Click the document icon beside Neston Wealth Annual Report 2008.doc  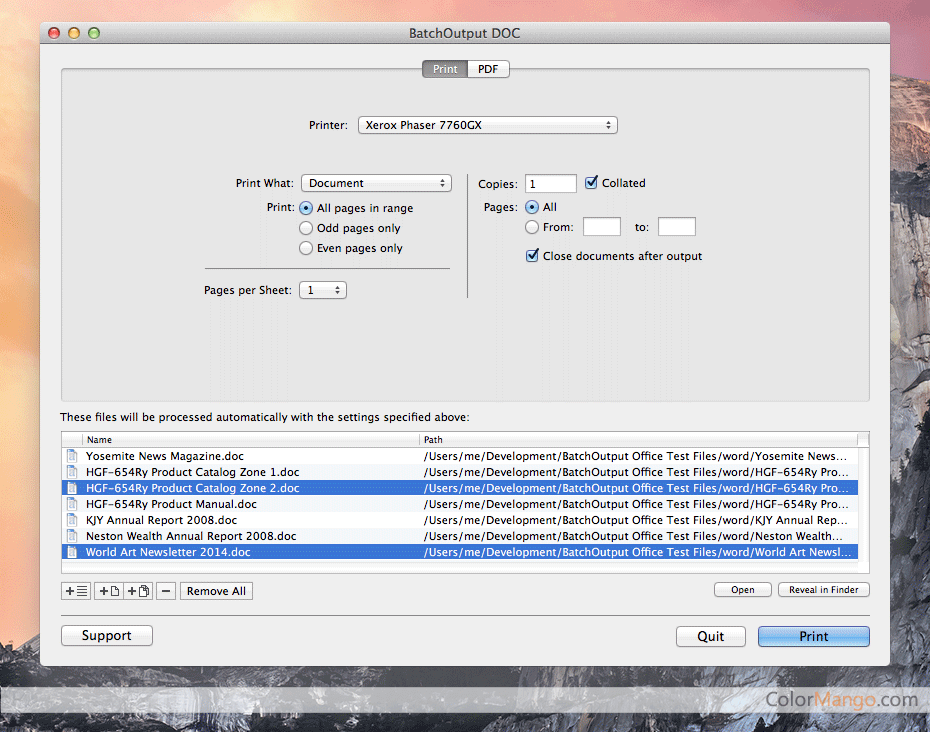pos(71,536)
